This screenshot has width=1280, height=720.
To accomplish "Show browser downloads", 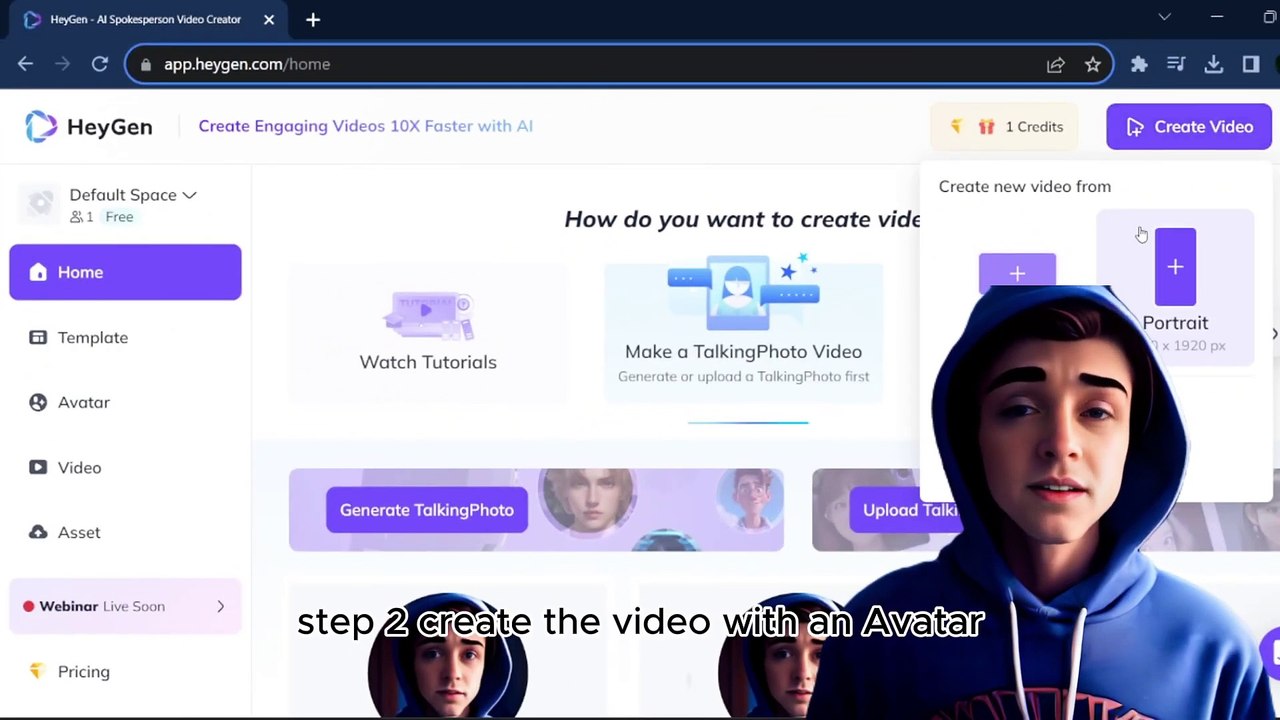I will click(1213, 64).
